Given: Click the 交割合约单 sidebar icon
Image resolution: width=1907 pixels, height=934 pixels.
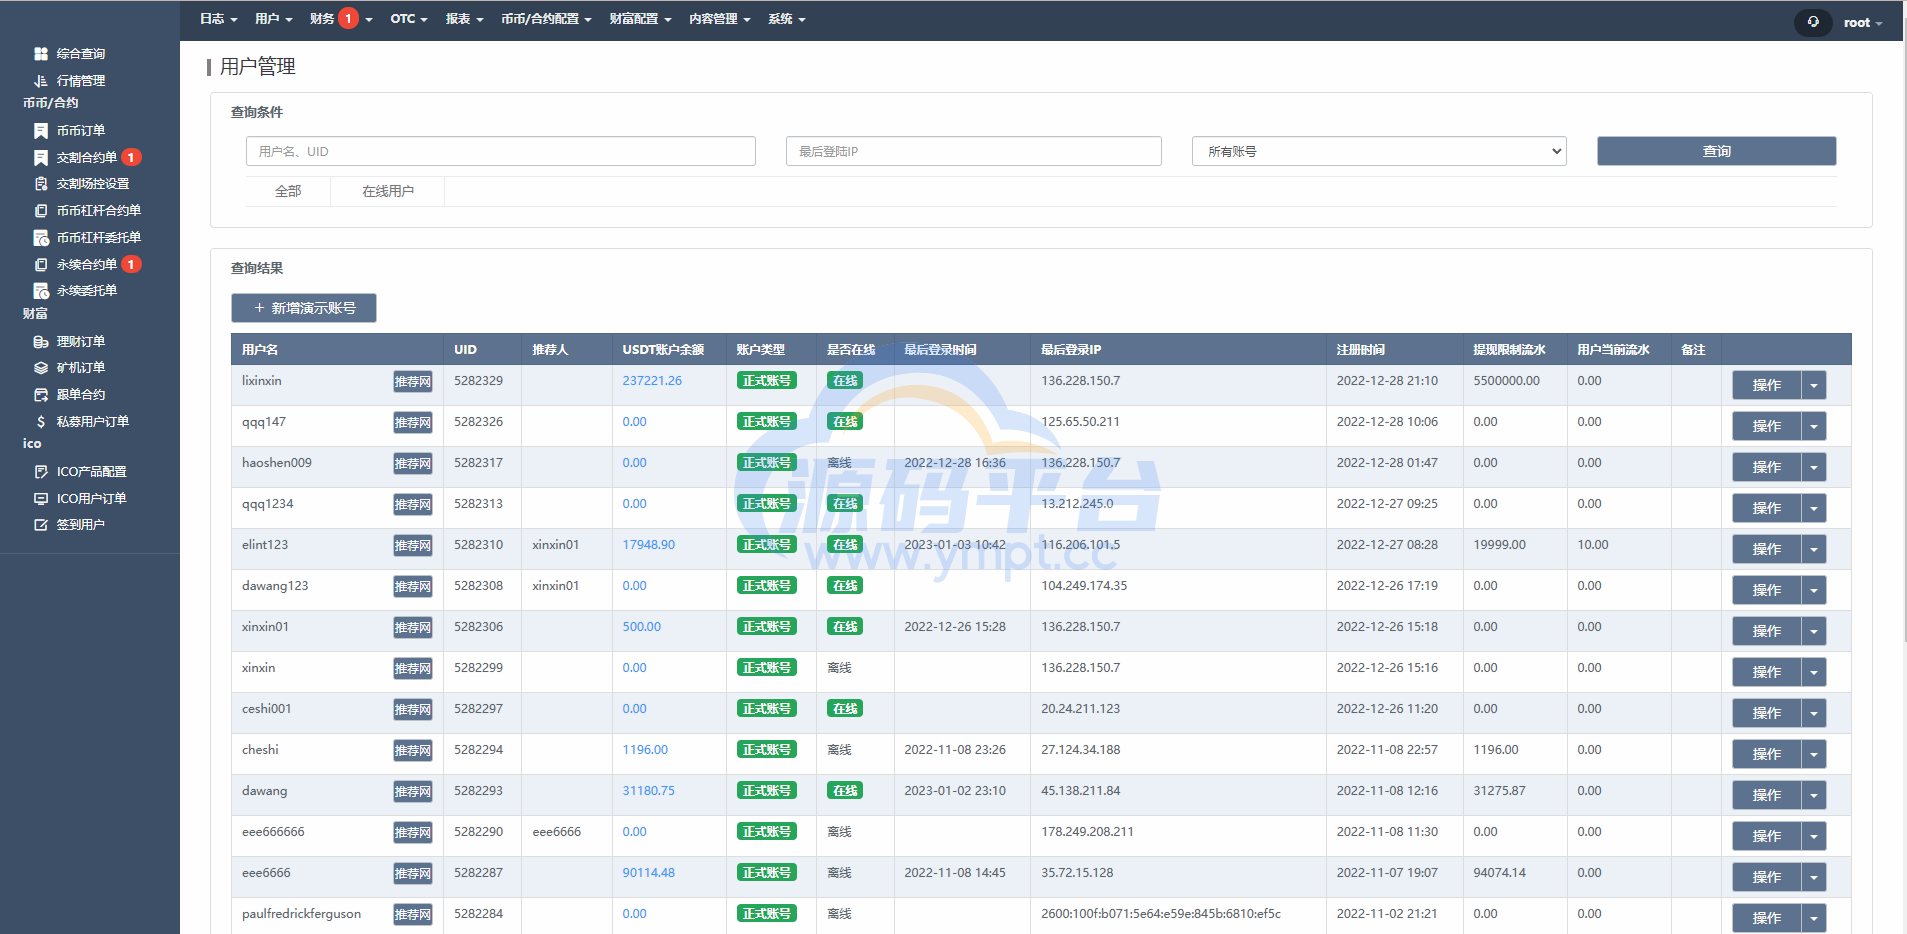Looking at the screenshot, I should coord(41,158).
